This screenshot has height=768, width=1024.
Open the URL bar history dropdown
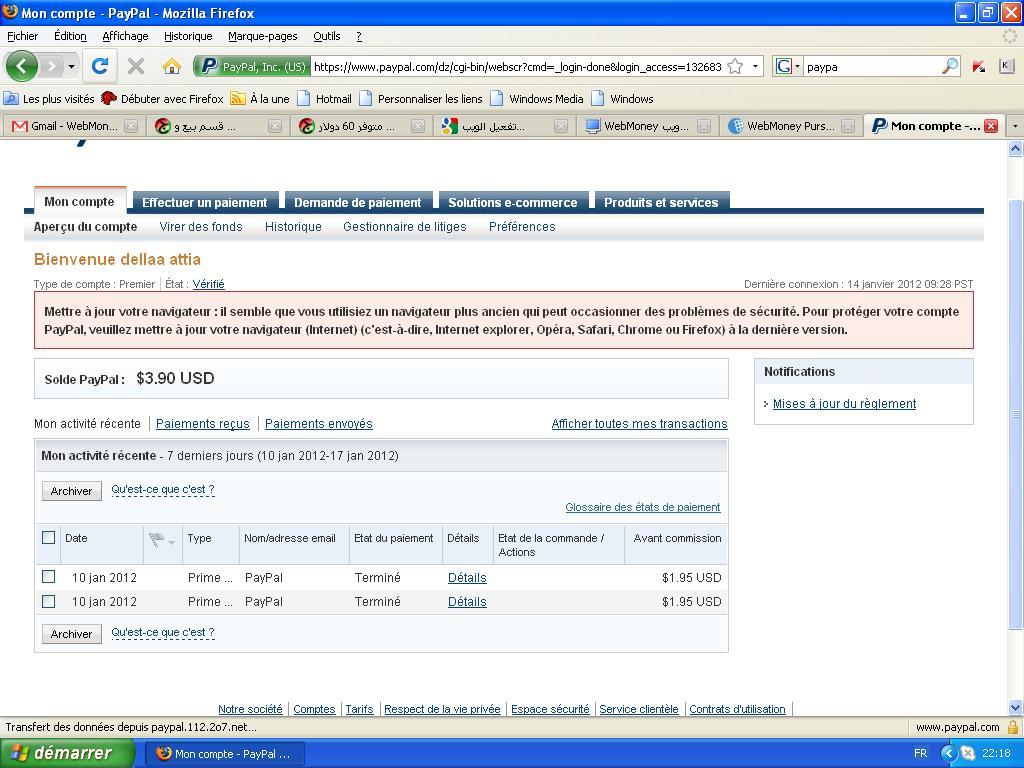pos(755,66)
